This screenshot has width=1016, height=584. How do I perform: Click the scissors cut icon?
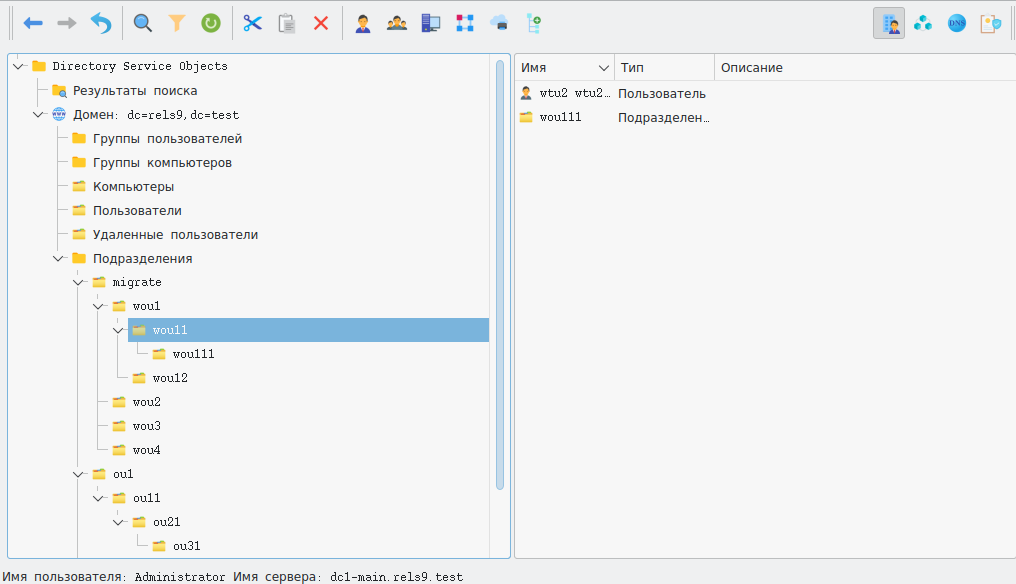tap(252, 23)
